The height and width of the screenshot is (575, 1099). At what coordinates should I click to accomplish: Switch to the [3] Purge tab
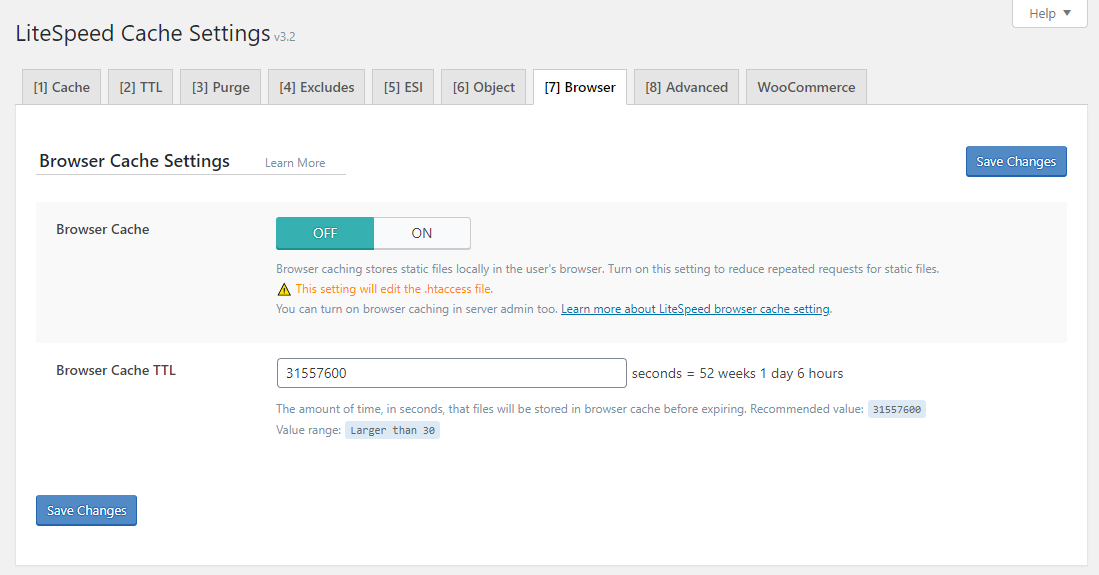click(x=221, y=88)
